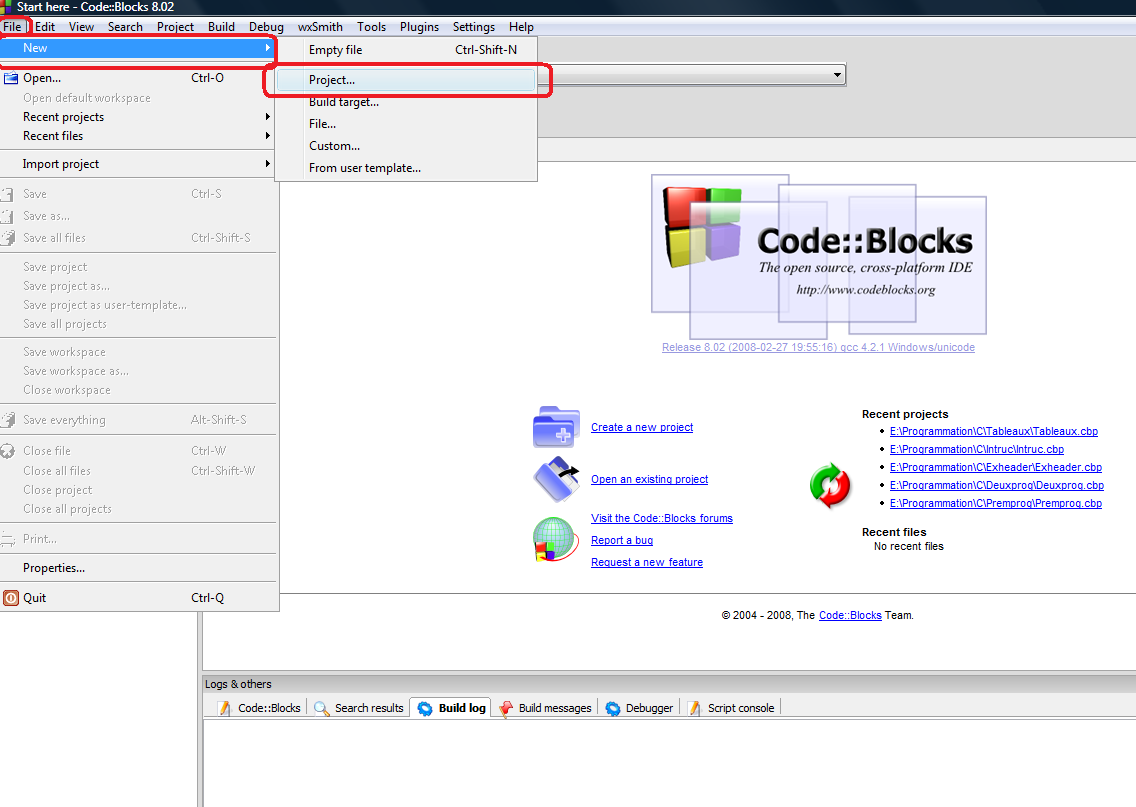Click the Release 8.02 version link
Viewport: 1136px width, 807px height.
click(818, 348)
